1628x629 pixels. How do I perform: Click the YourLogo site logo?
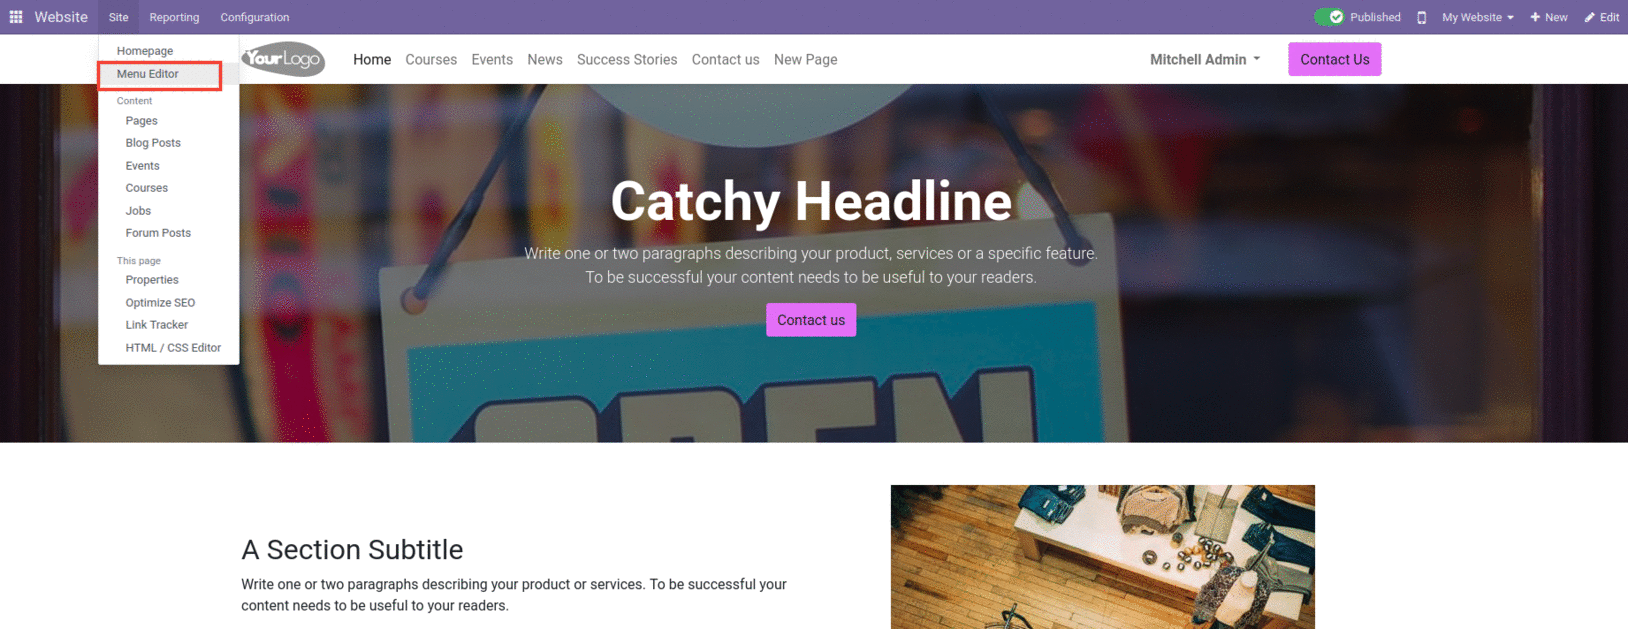pos(283,59)
